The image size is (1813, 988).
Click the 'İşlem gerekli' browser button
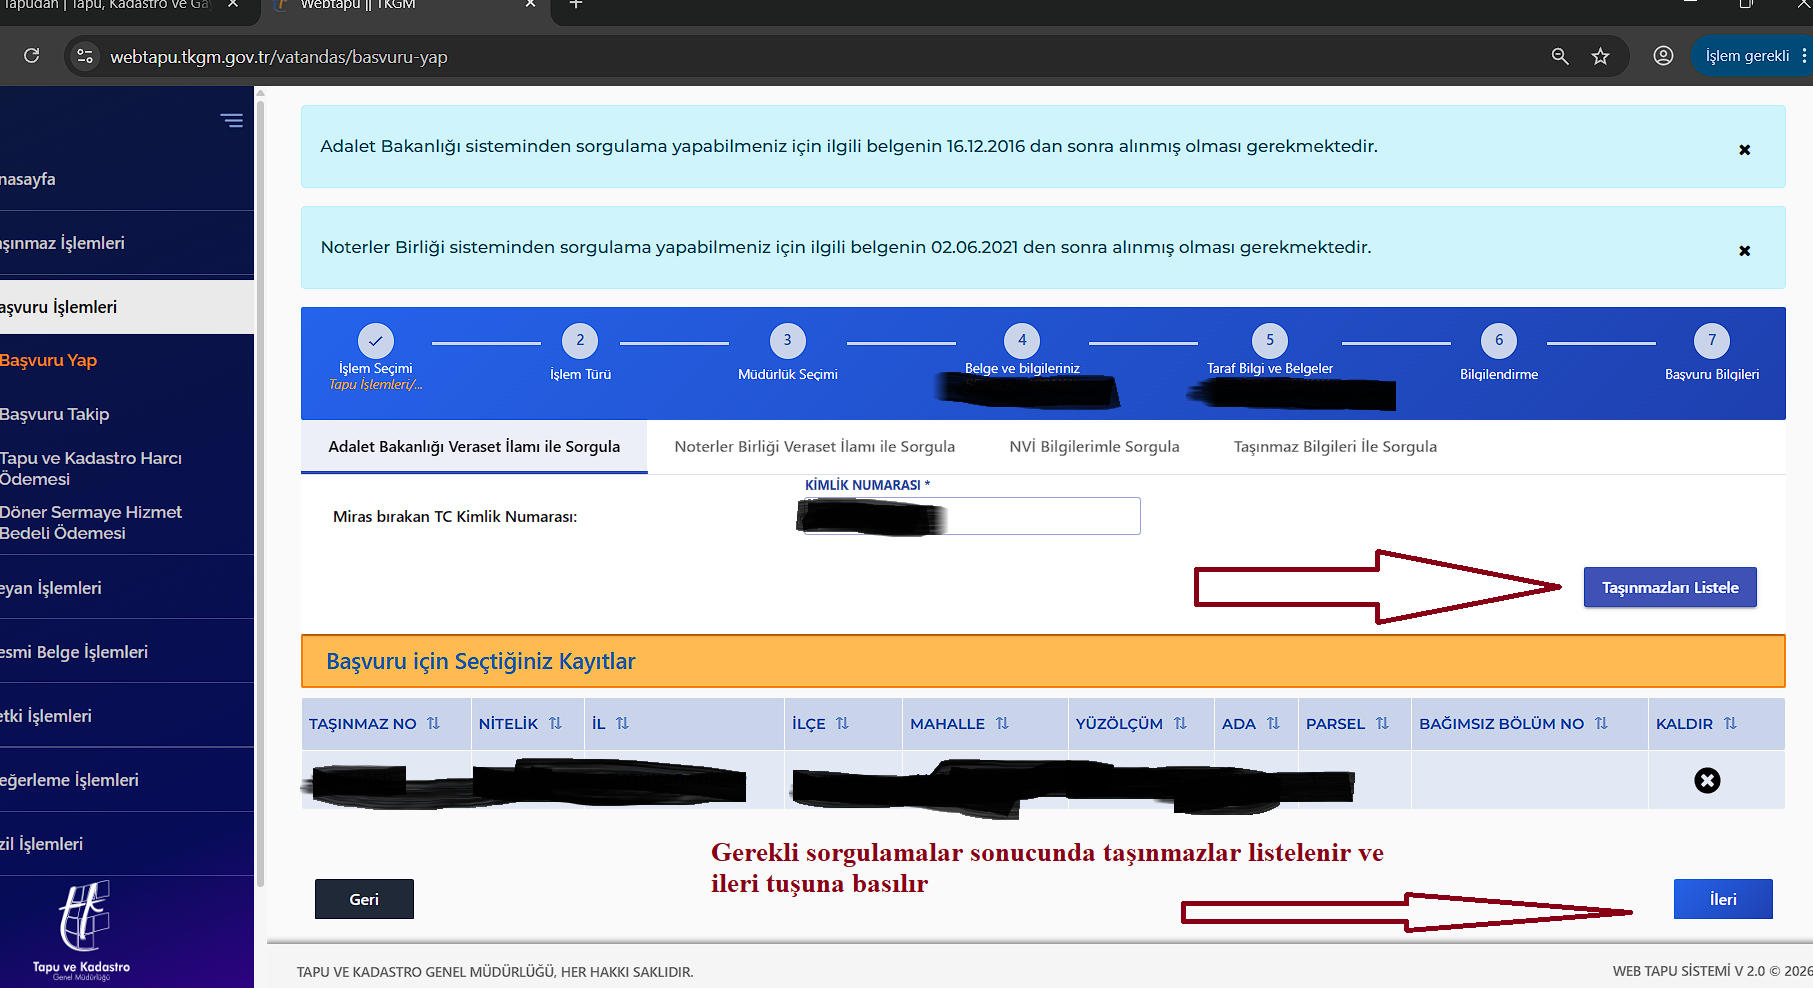tap(1747, 56)
